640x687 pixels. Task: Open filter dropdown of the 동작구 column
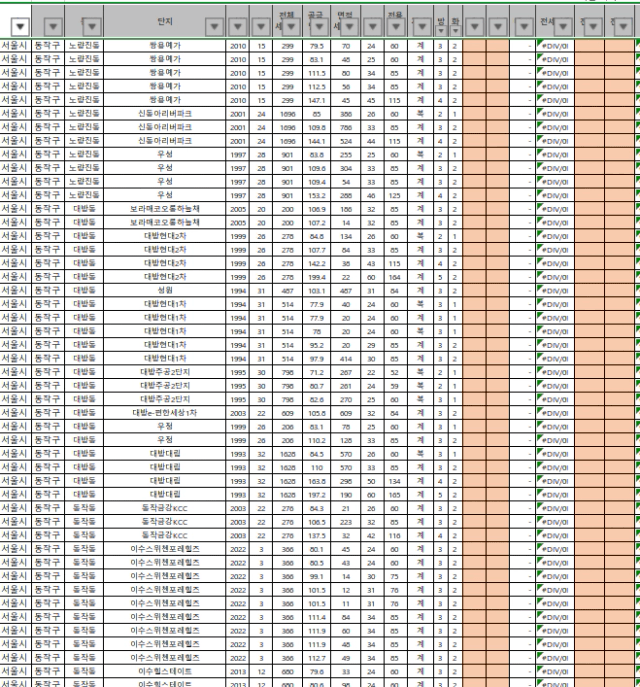[53, 27]
